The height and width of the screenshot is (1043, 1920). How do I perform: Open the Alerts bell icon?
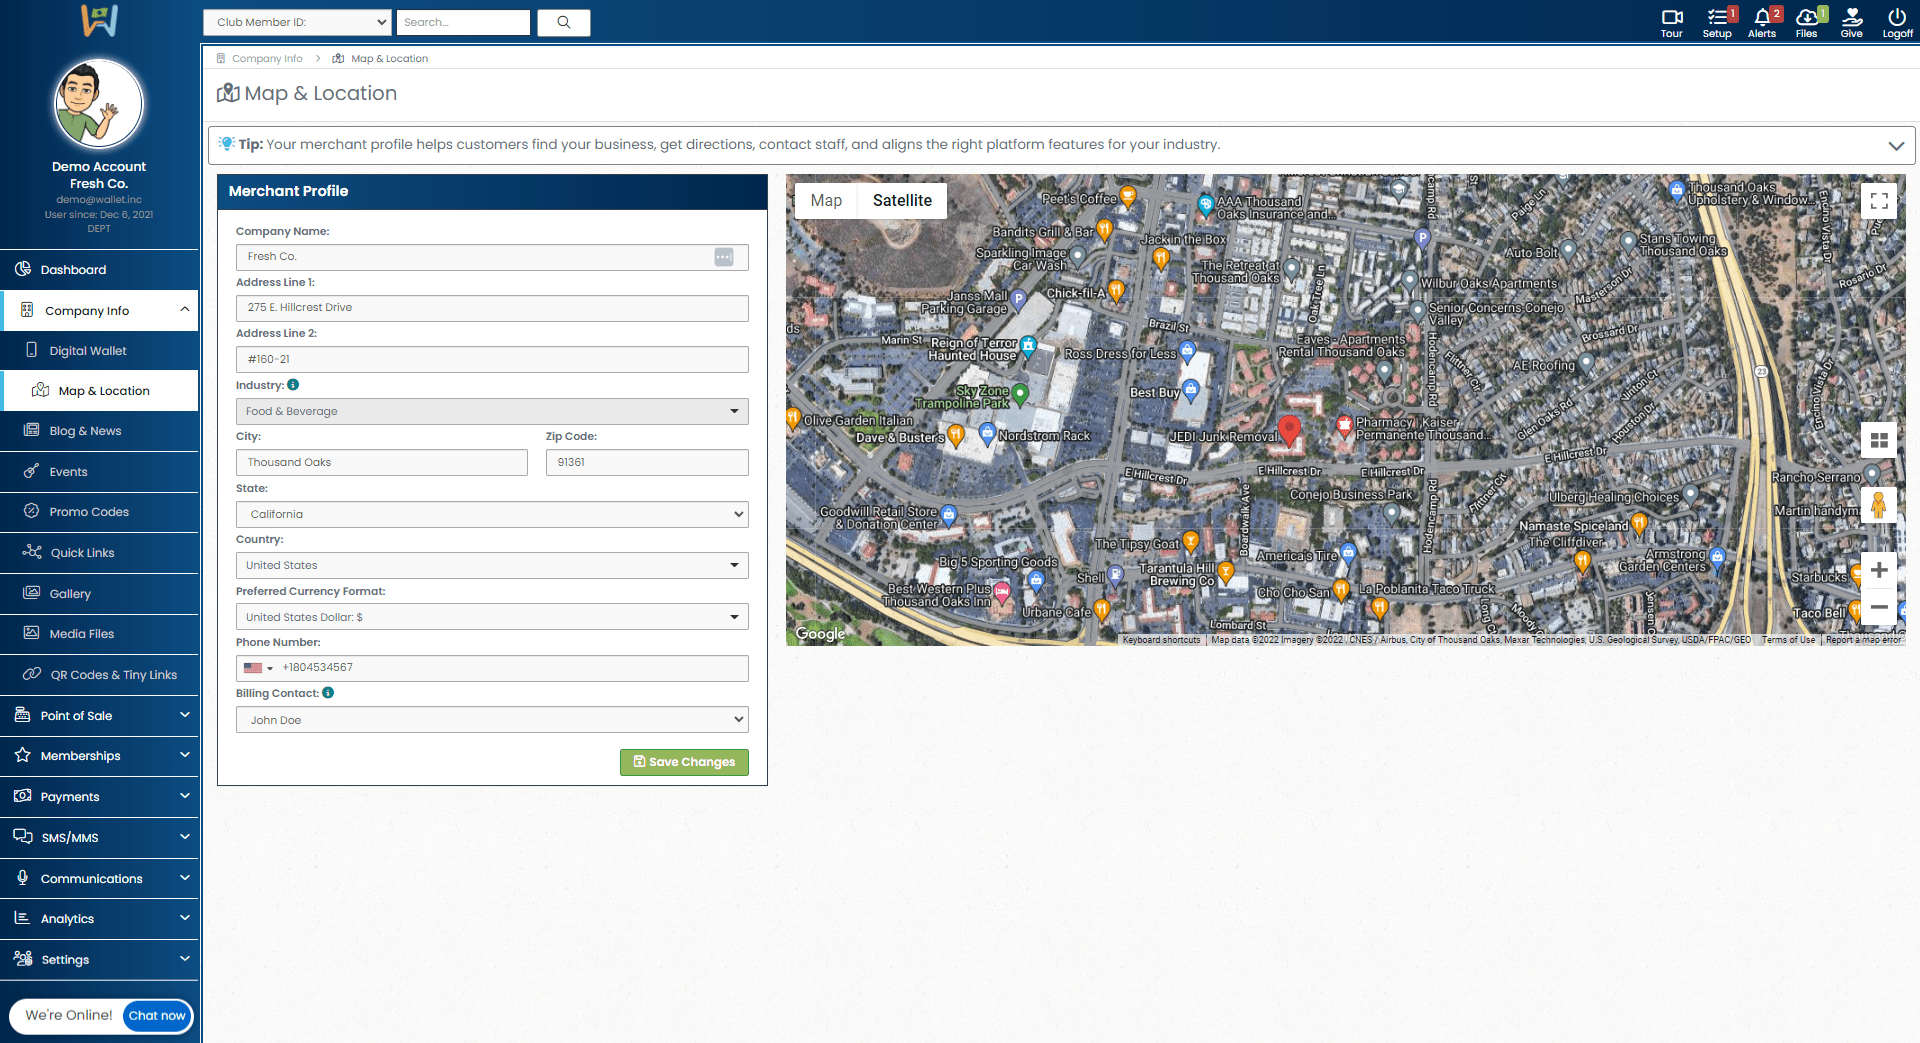pyautogui.click(x=1761, y=18)
